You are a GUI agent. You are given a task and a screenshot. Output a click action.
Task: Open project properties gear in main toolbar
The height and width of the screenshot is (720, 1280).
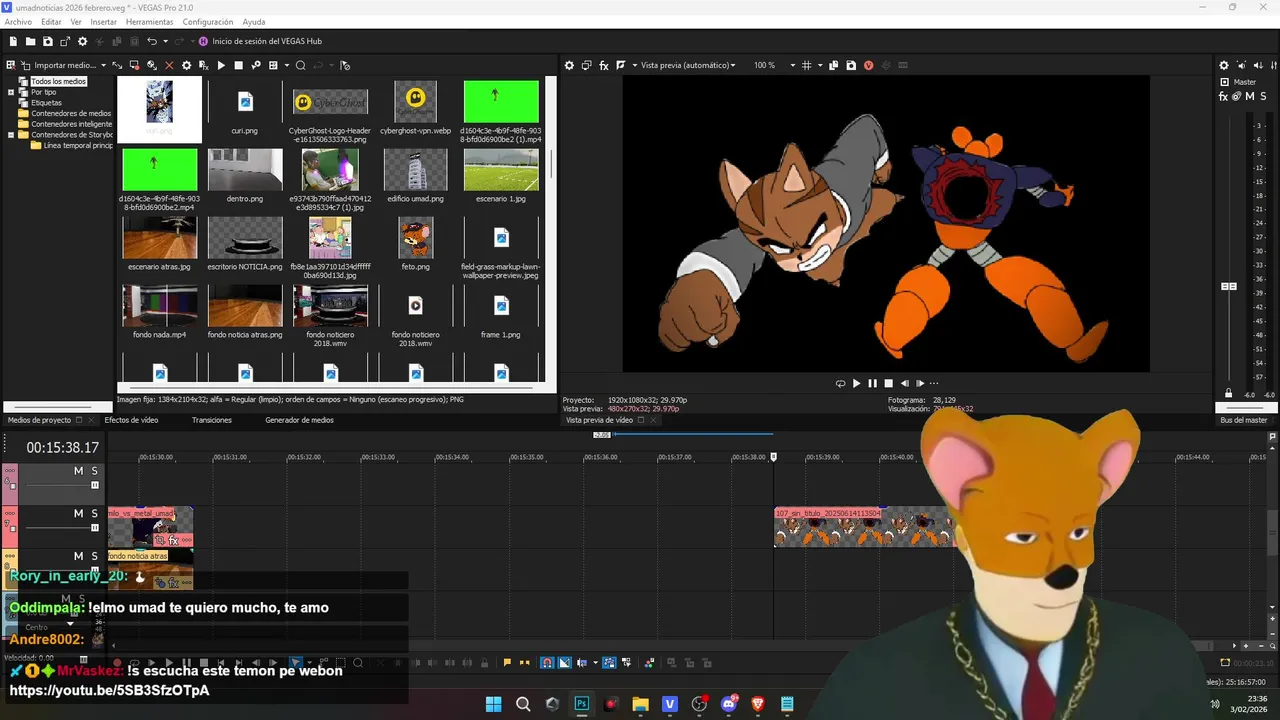83,41
